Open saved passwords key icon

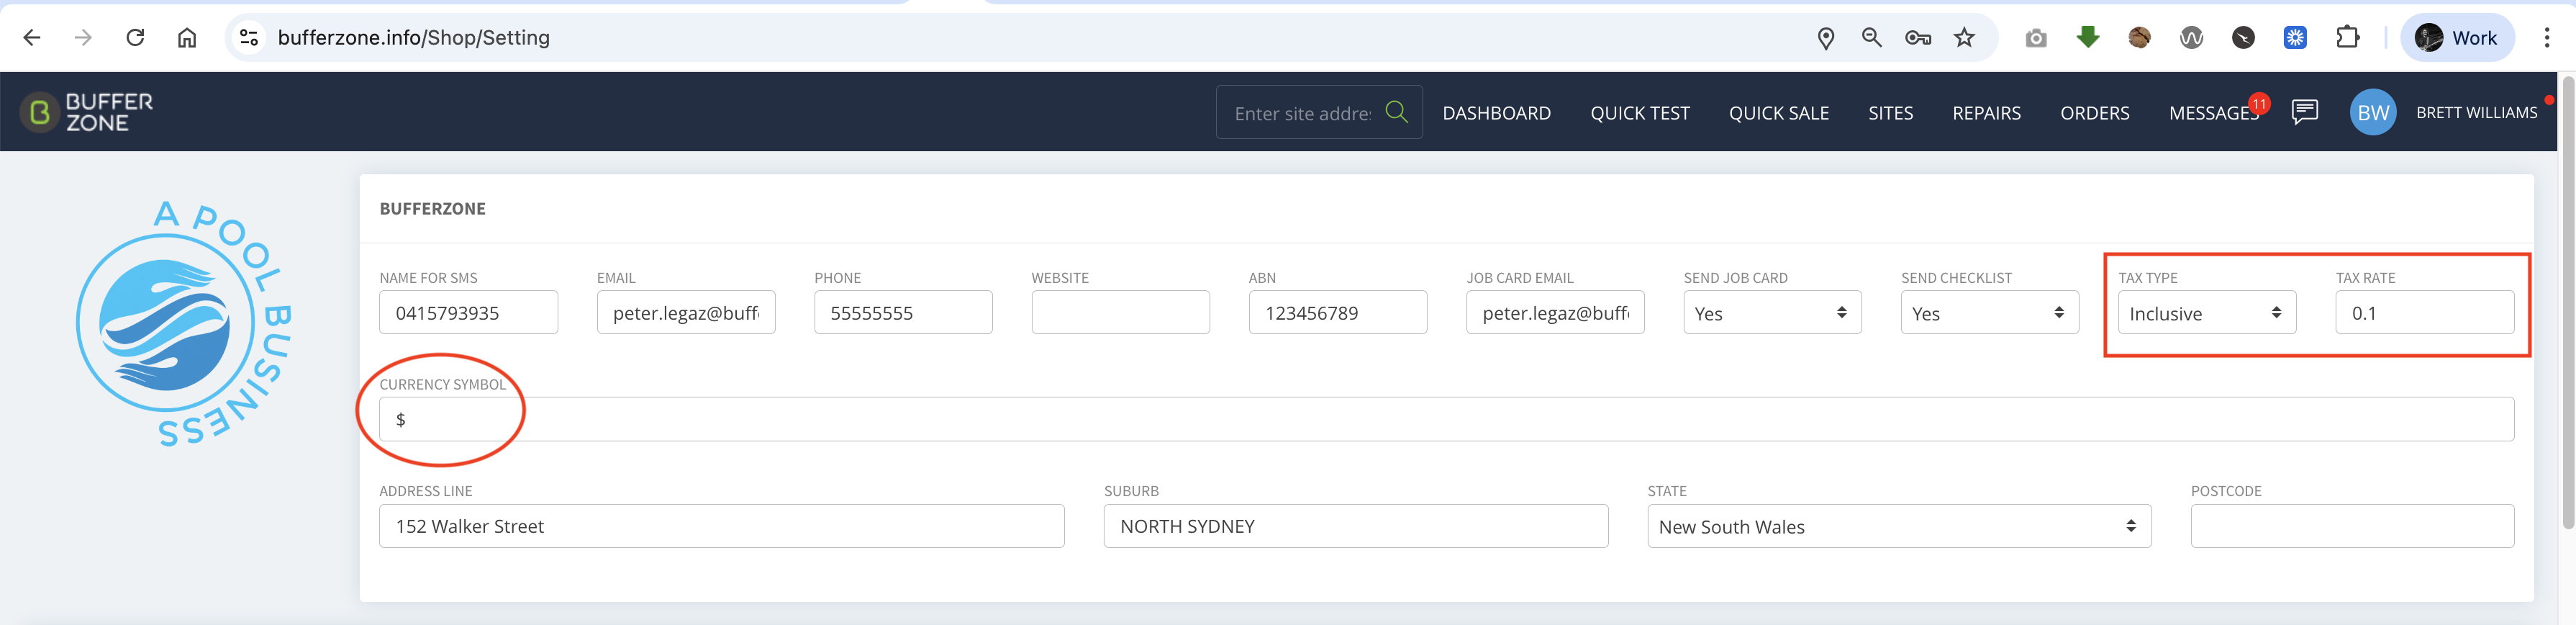click(1917, 38)
